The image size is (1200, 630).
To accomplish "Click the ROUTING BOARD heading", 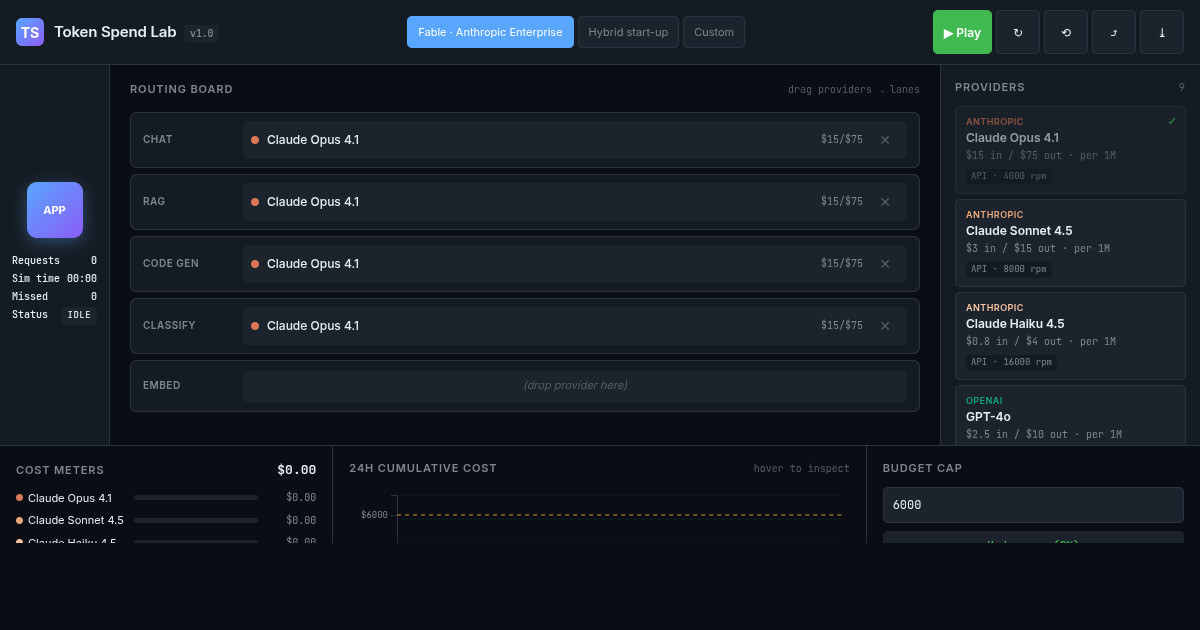I will point(181,90).
